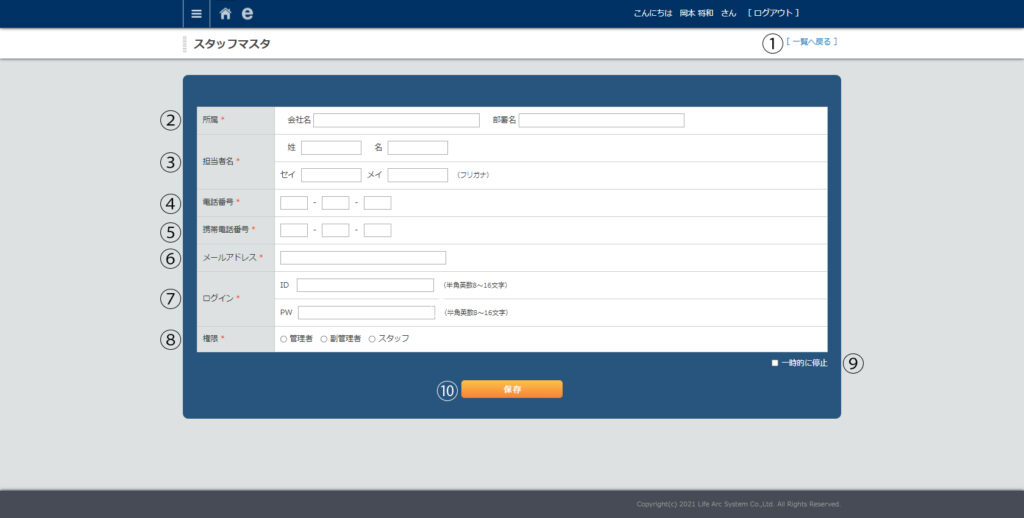Select the 副管理者 radio button
1024x518 pixels.
[324, 339]
